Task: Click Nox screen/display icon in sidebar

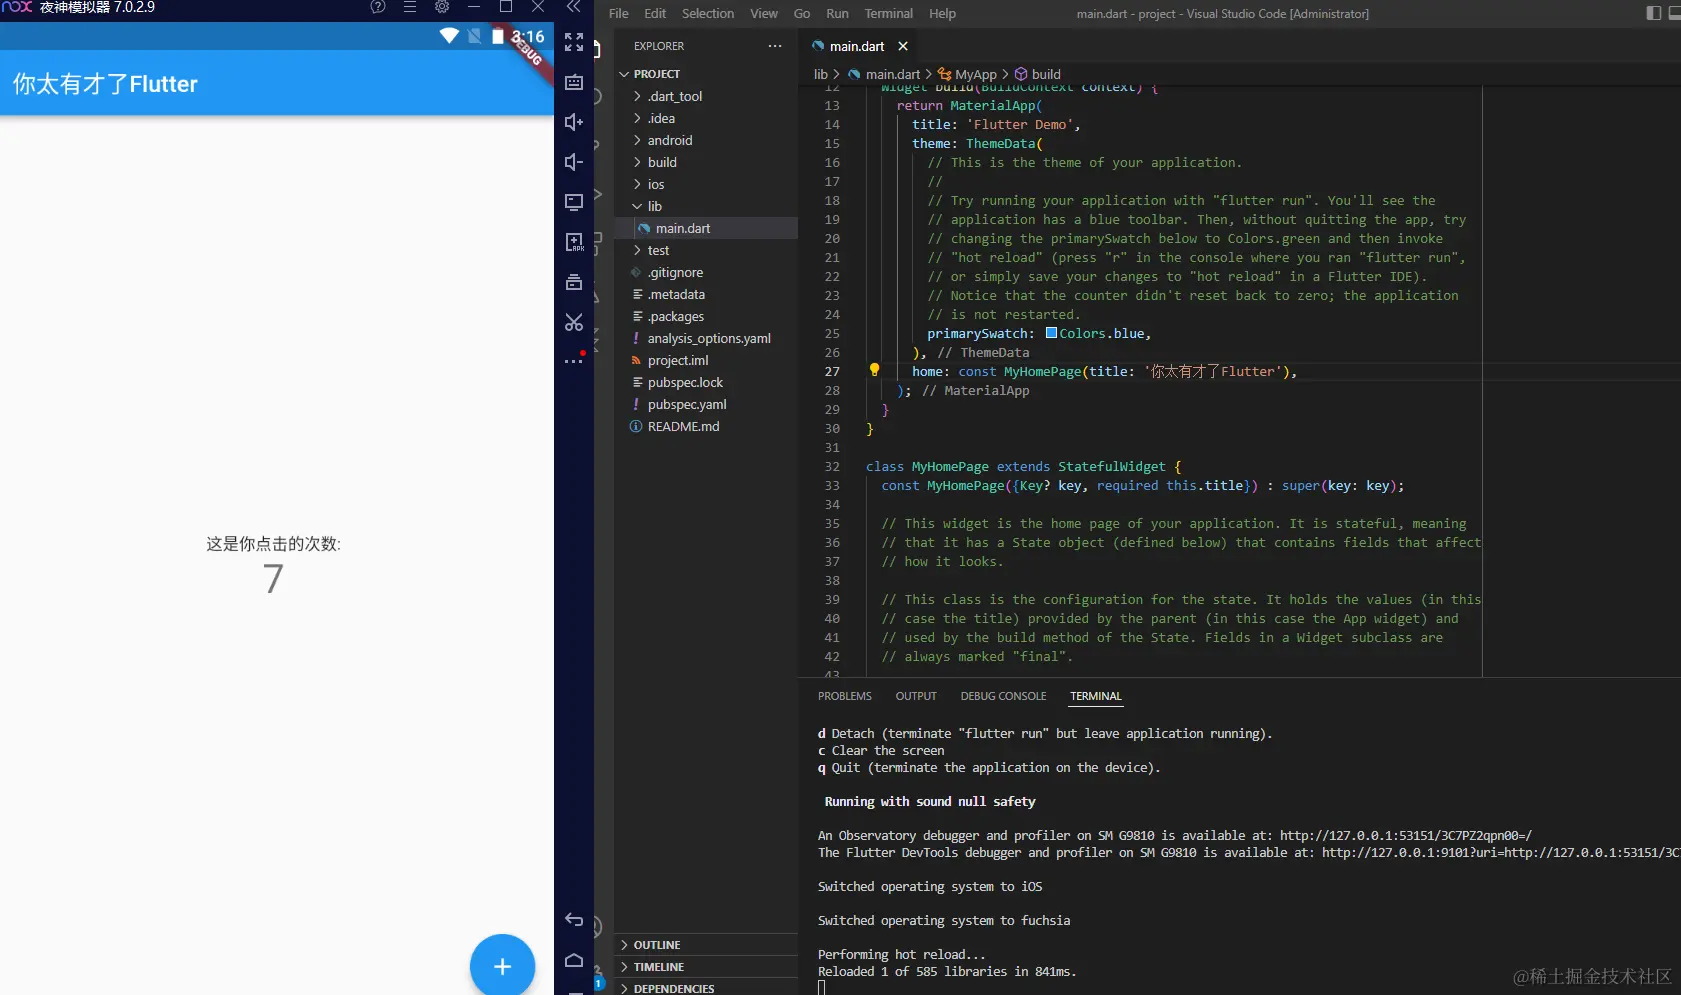Action: [574, 202]
